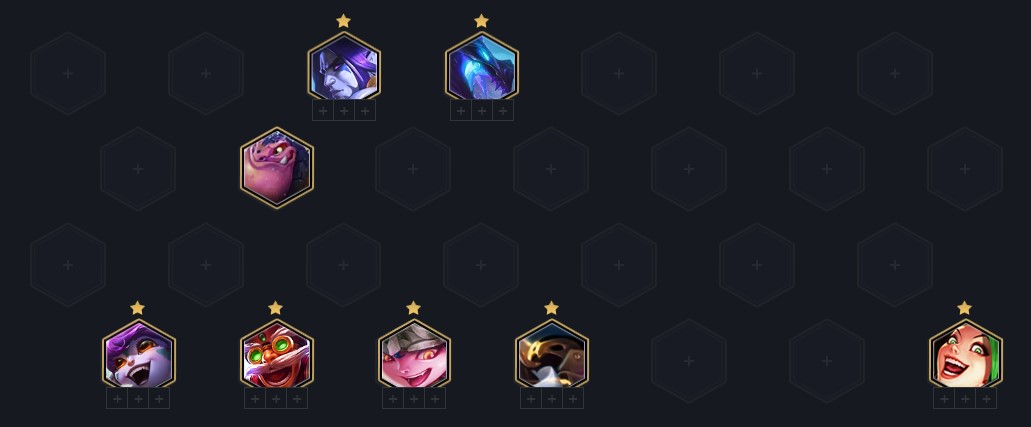The image size is (1031, 427).
Task: Add last item to green-haired girl champion
Action: [x=986, y=399]
